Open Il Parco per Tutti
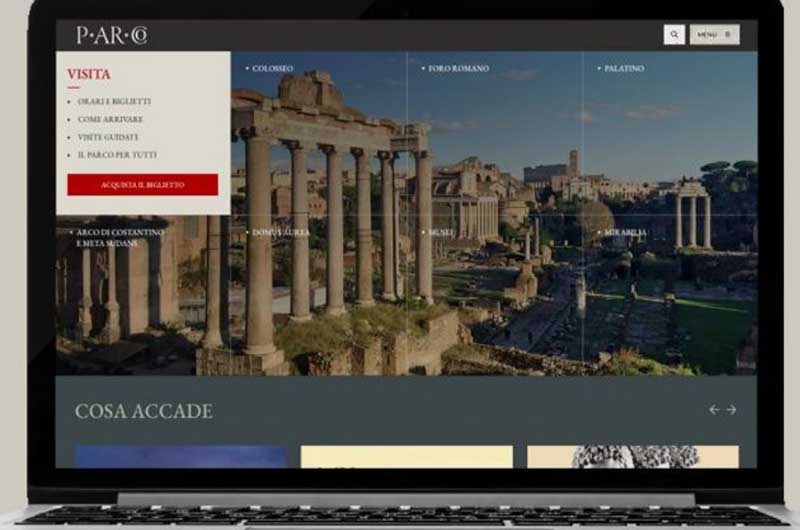 [x=116, y=155]
